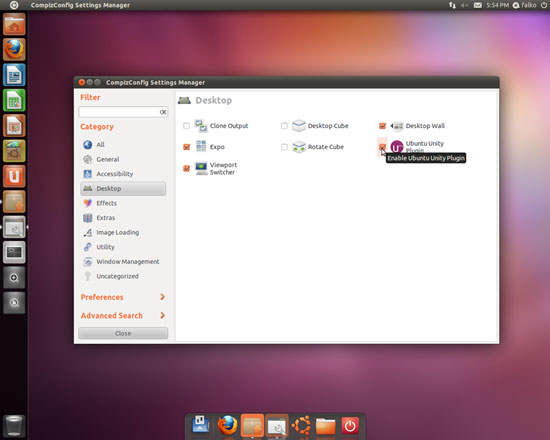Click the Rotate Cube plugin icon
The width and height of the screenshot is (550, 440).
[299, 147]
